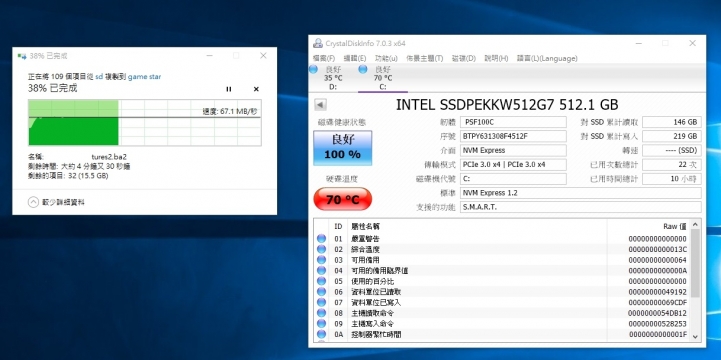Image resolution: width=721 pixels, height=360 pixels.
Task: Click the ---- (SSD) rotation value
Action: [x=672, y=150]
